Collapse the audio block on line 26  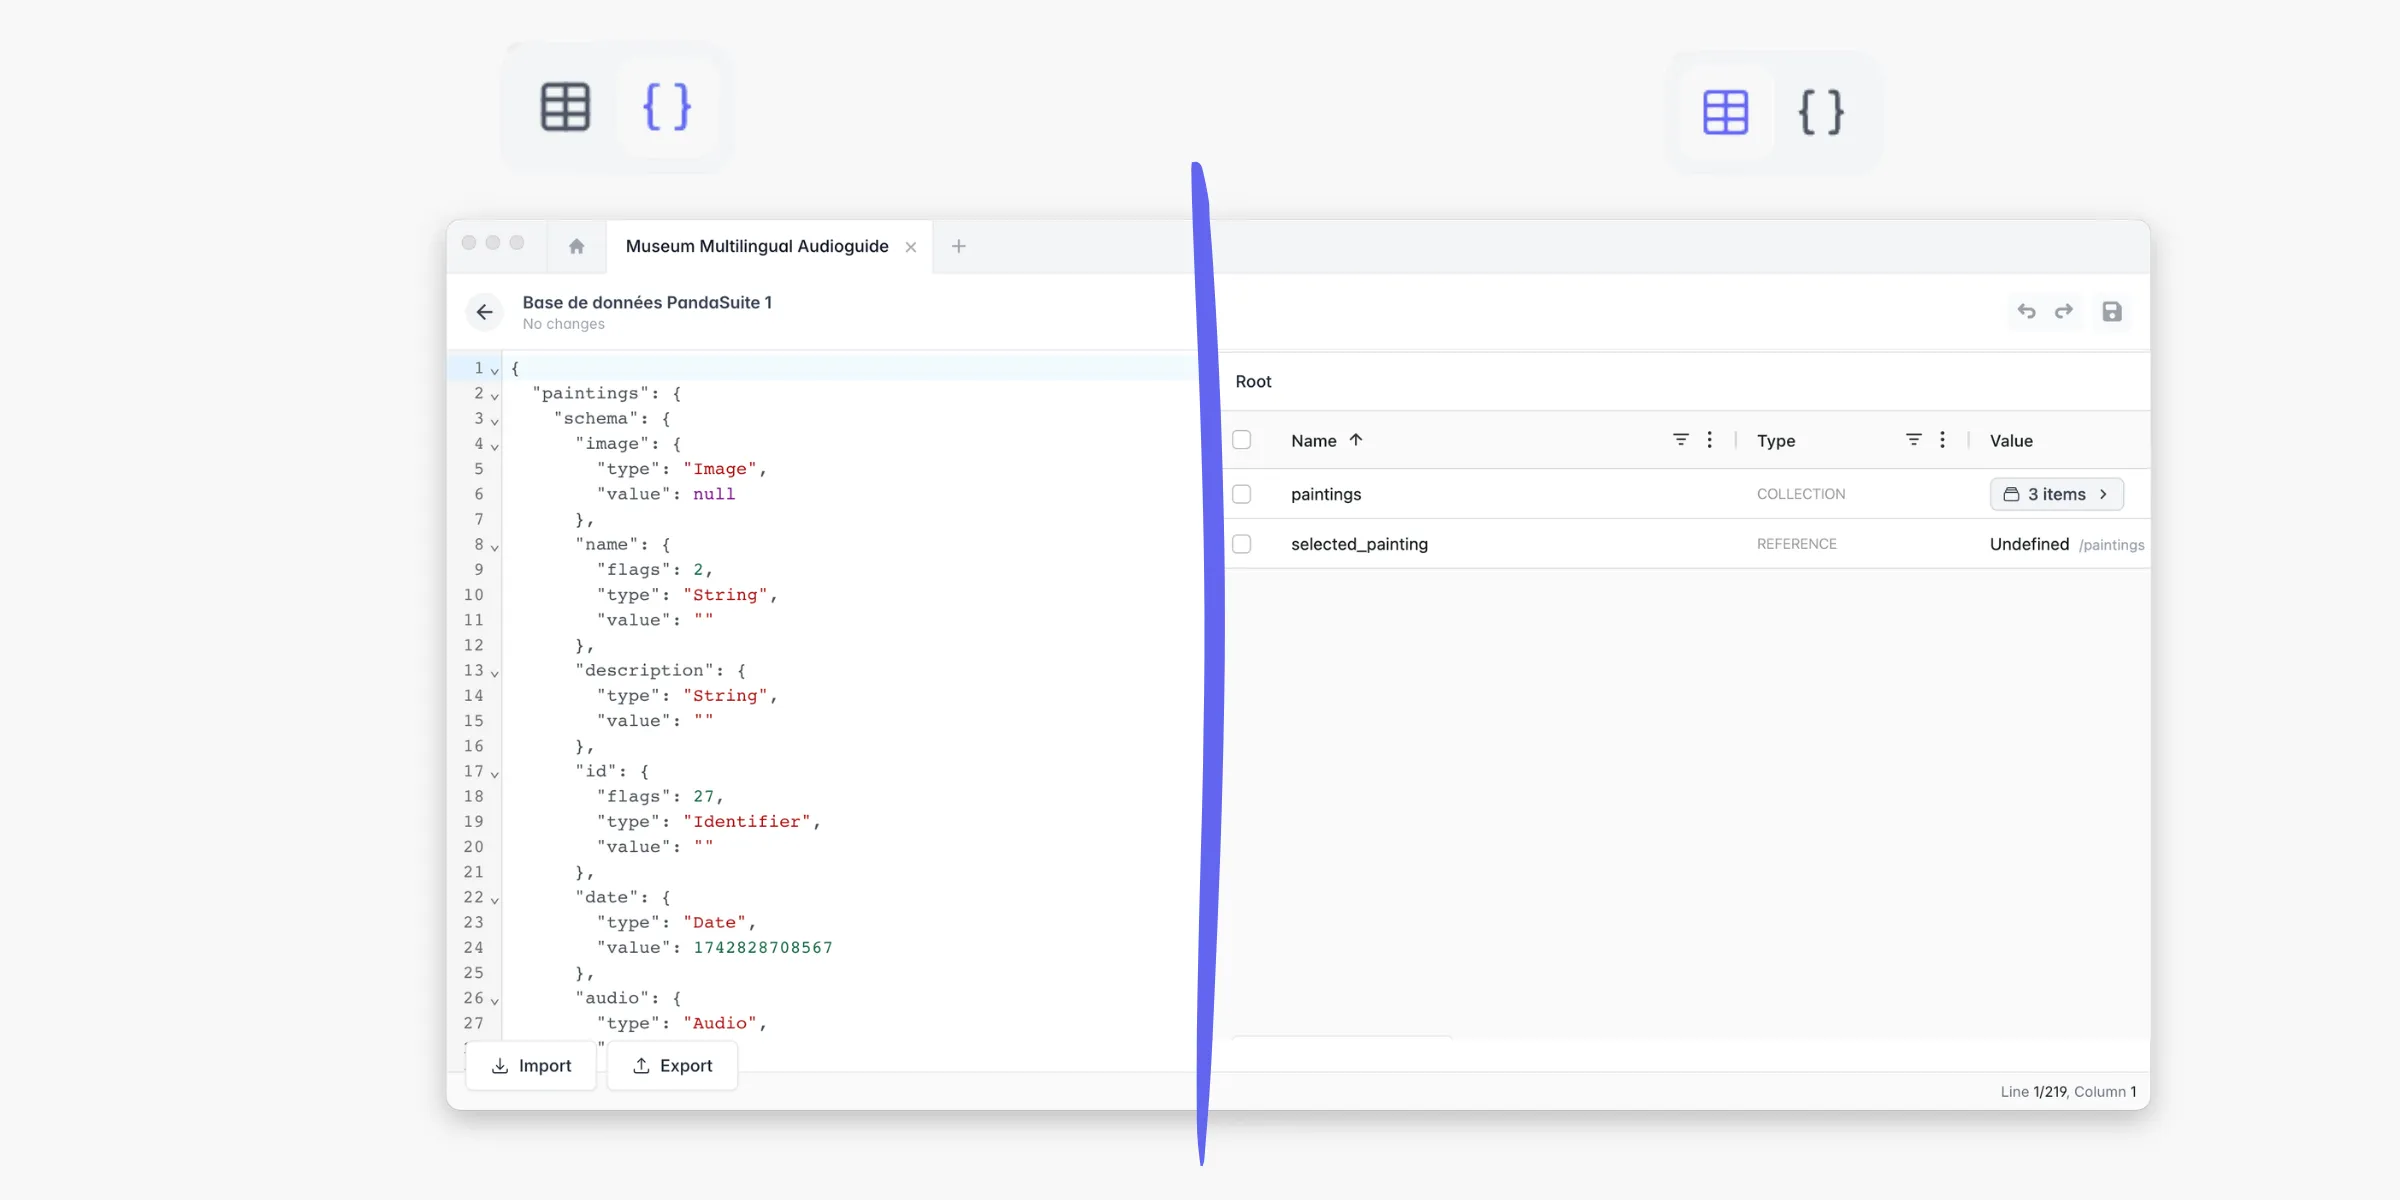493,998
